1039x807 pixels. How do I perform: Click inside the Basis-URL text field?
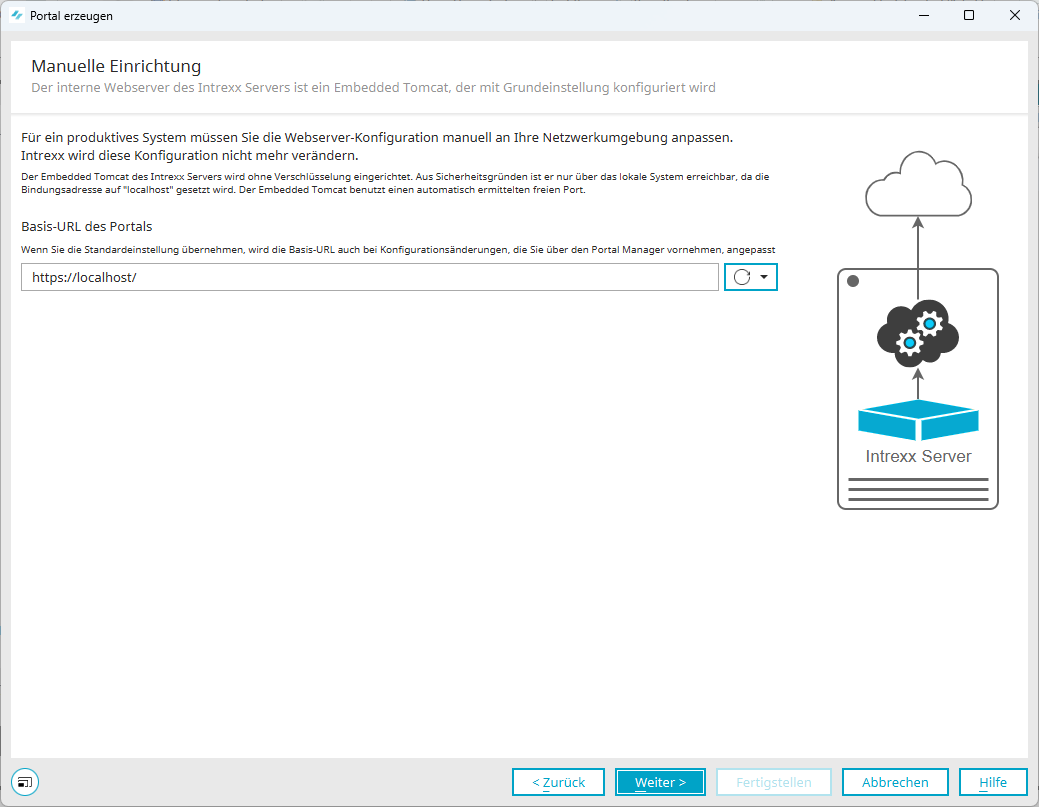click(x=370, y=277)
